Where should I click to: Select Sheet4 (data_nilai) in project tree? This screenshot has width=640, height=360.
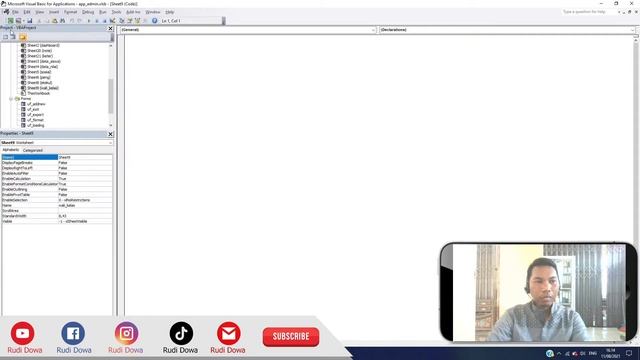42,67
